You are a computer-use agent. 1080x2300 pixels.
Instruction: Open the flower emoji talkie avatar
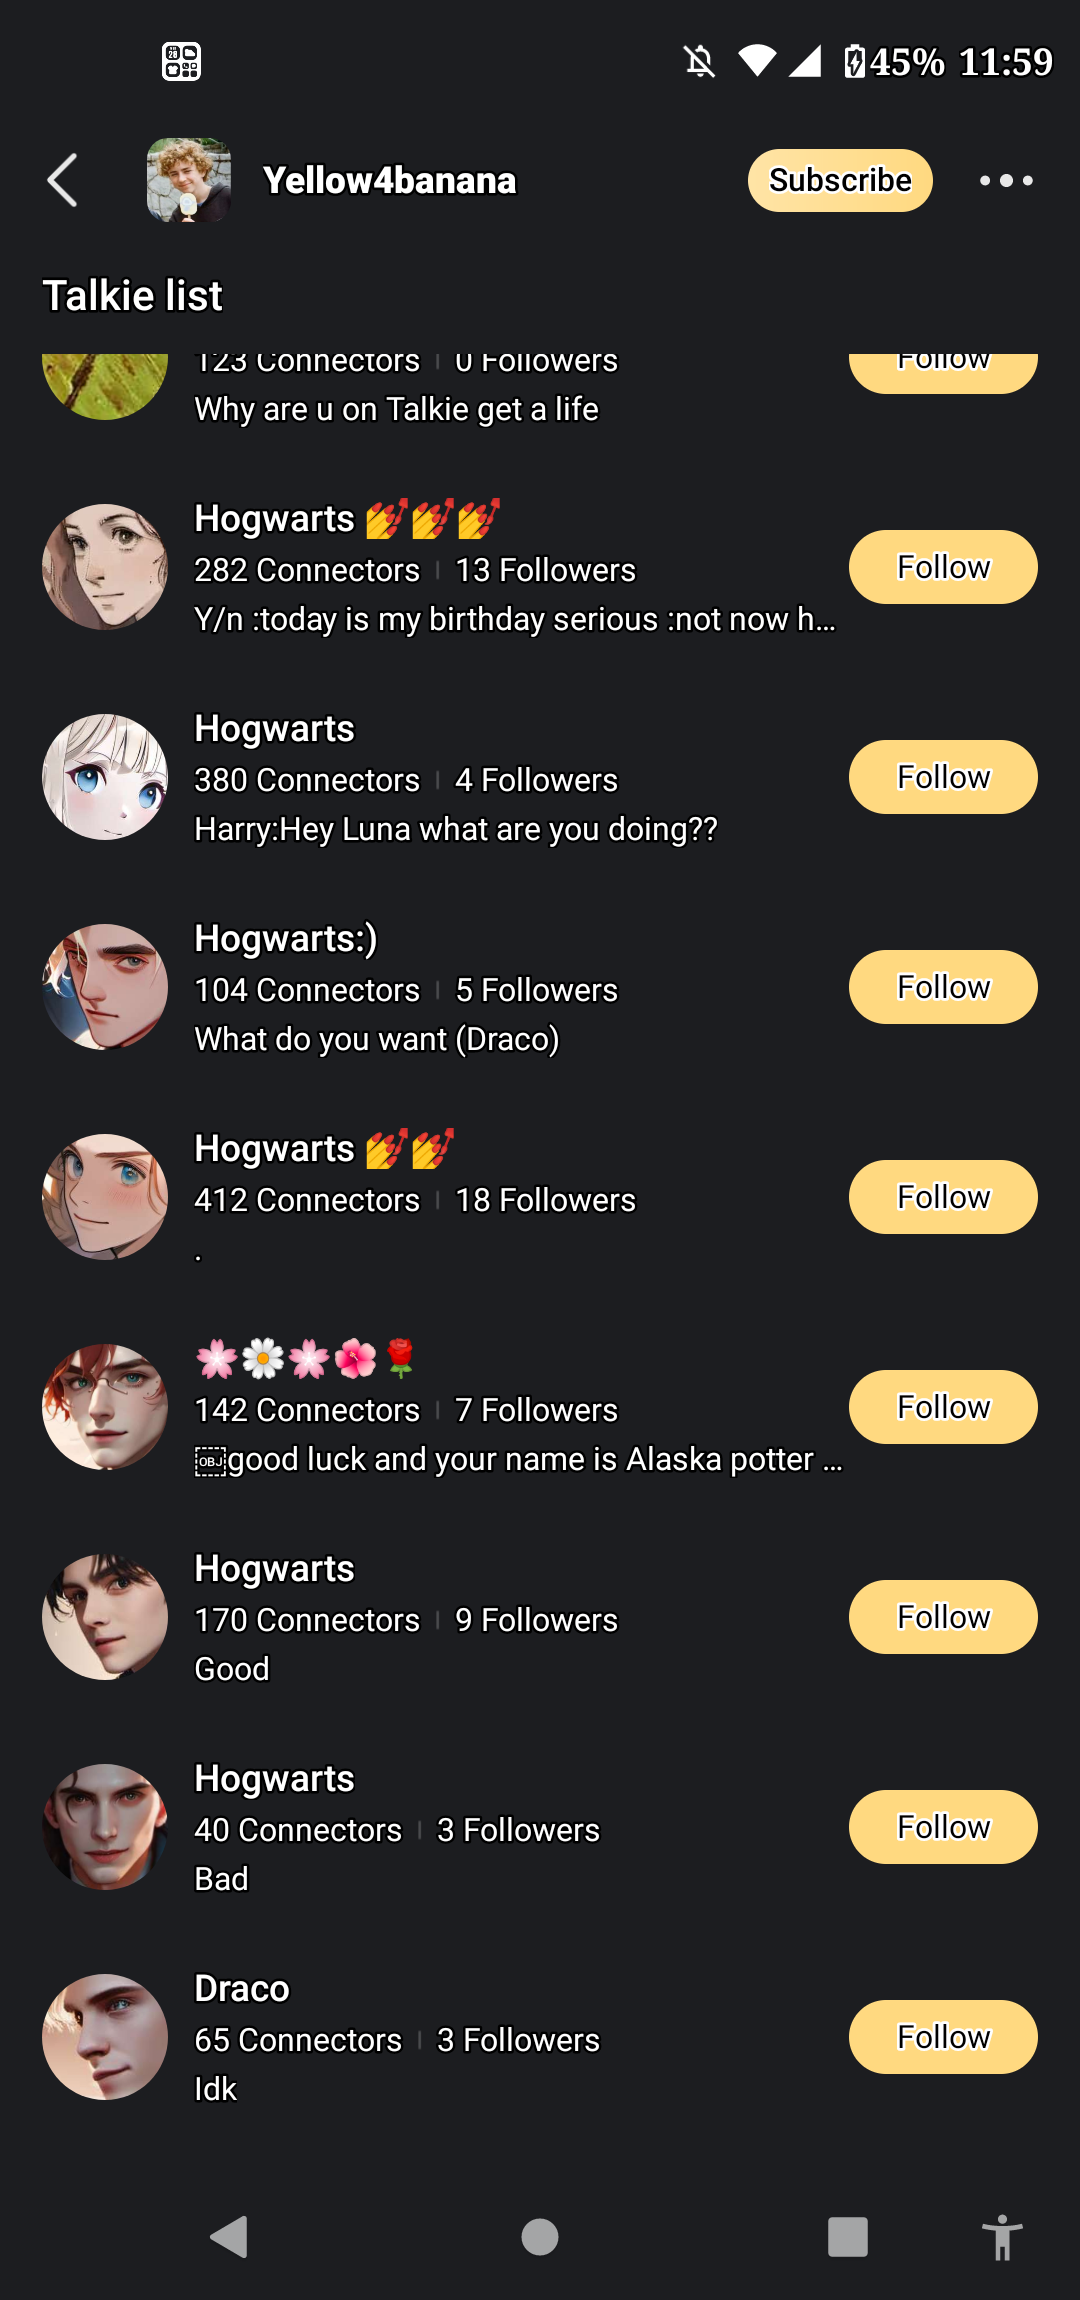tap(105, 1407)
